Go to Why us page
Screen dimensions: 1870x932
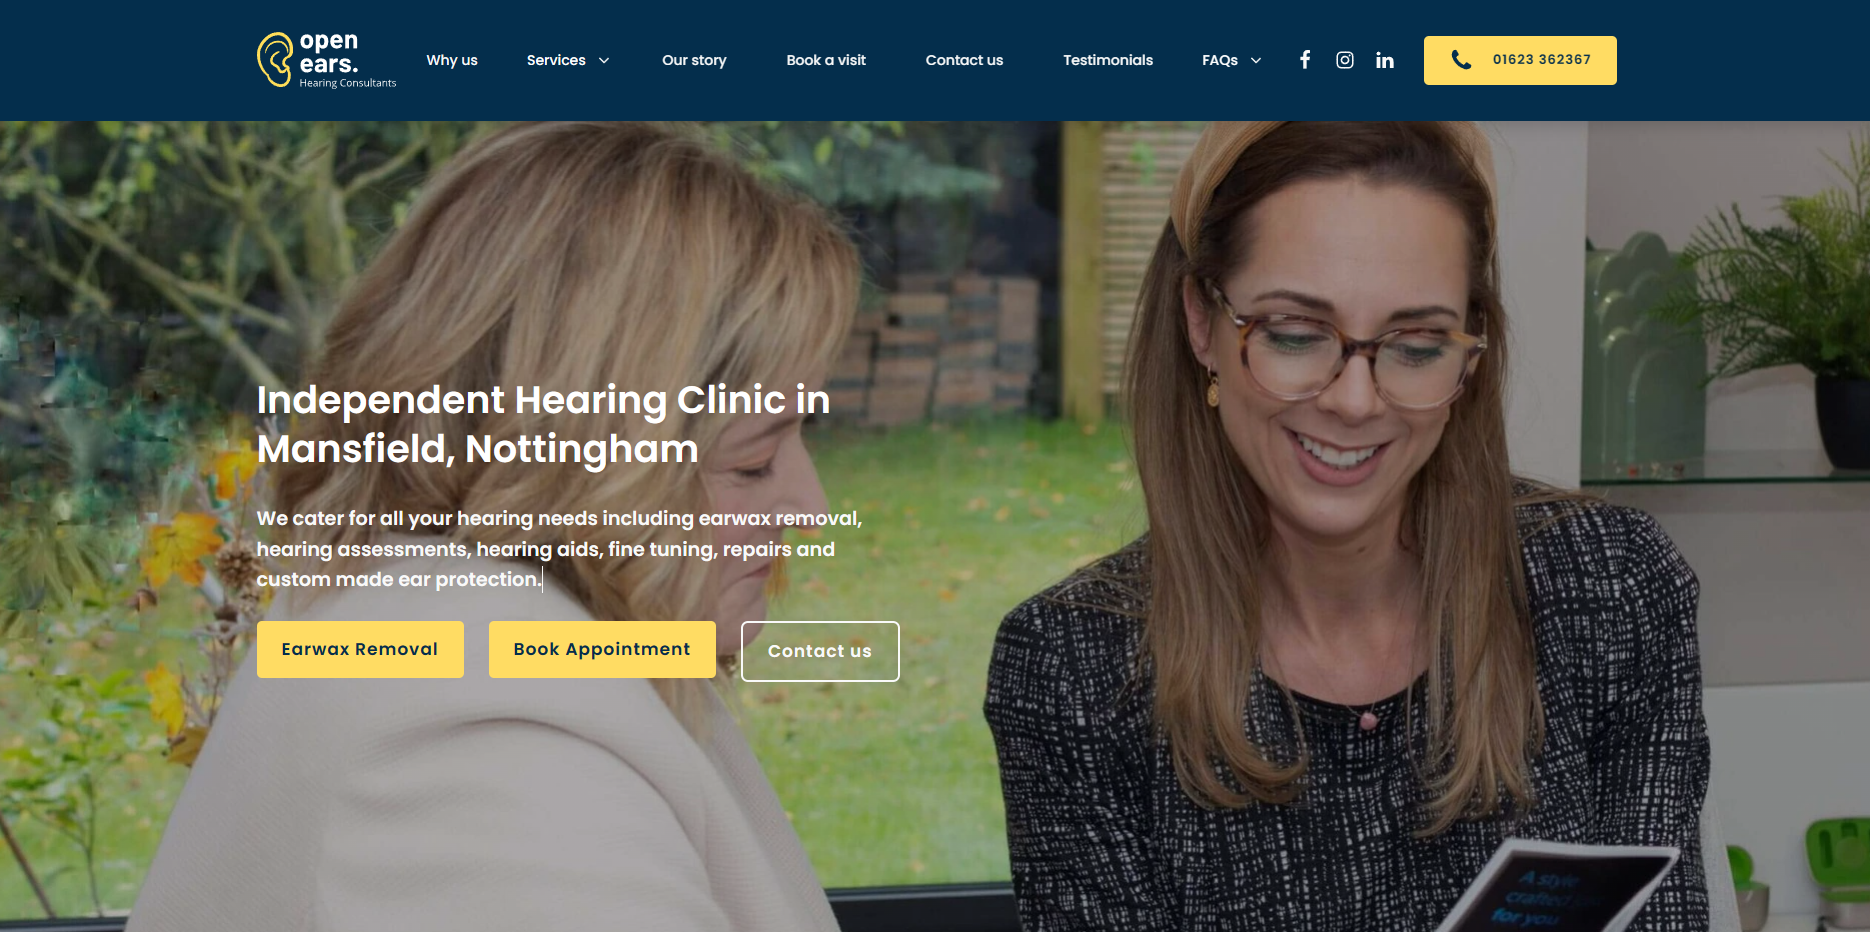click(452, 60)
